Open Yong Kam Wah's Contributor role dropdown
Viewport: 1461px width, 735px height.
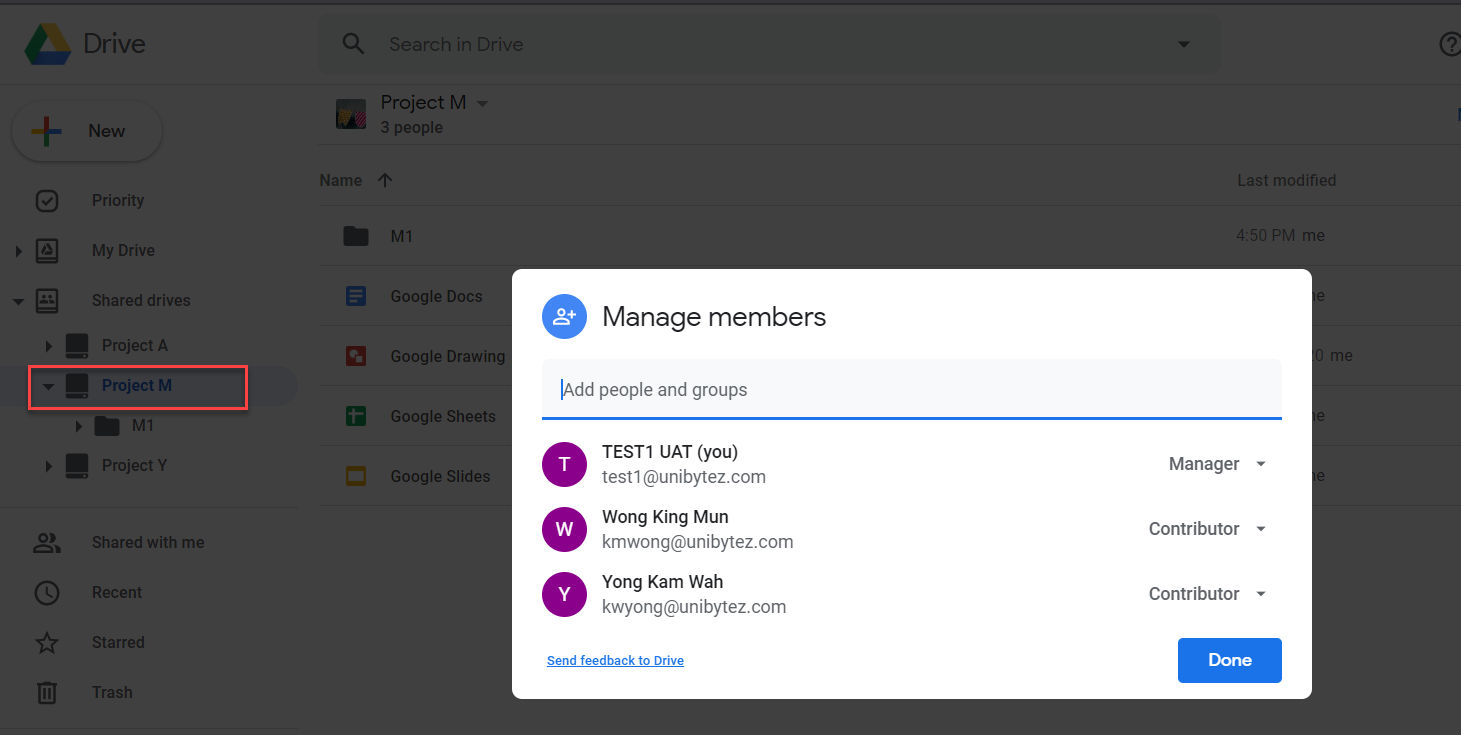pyautogui.click(x=1261, y=593)
